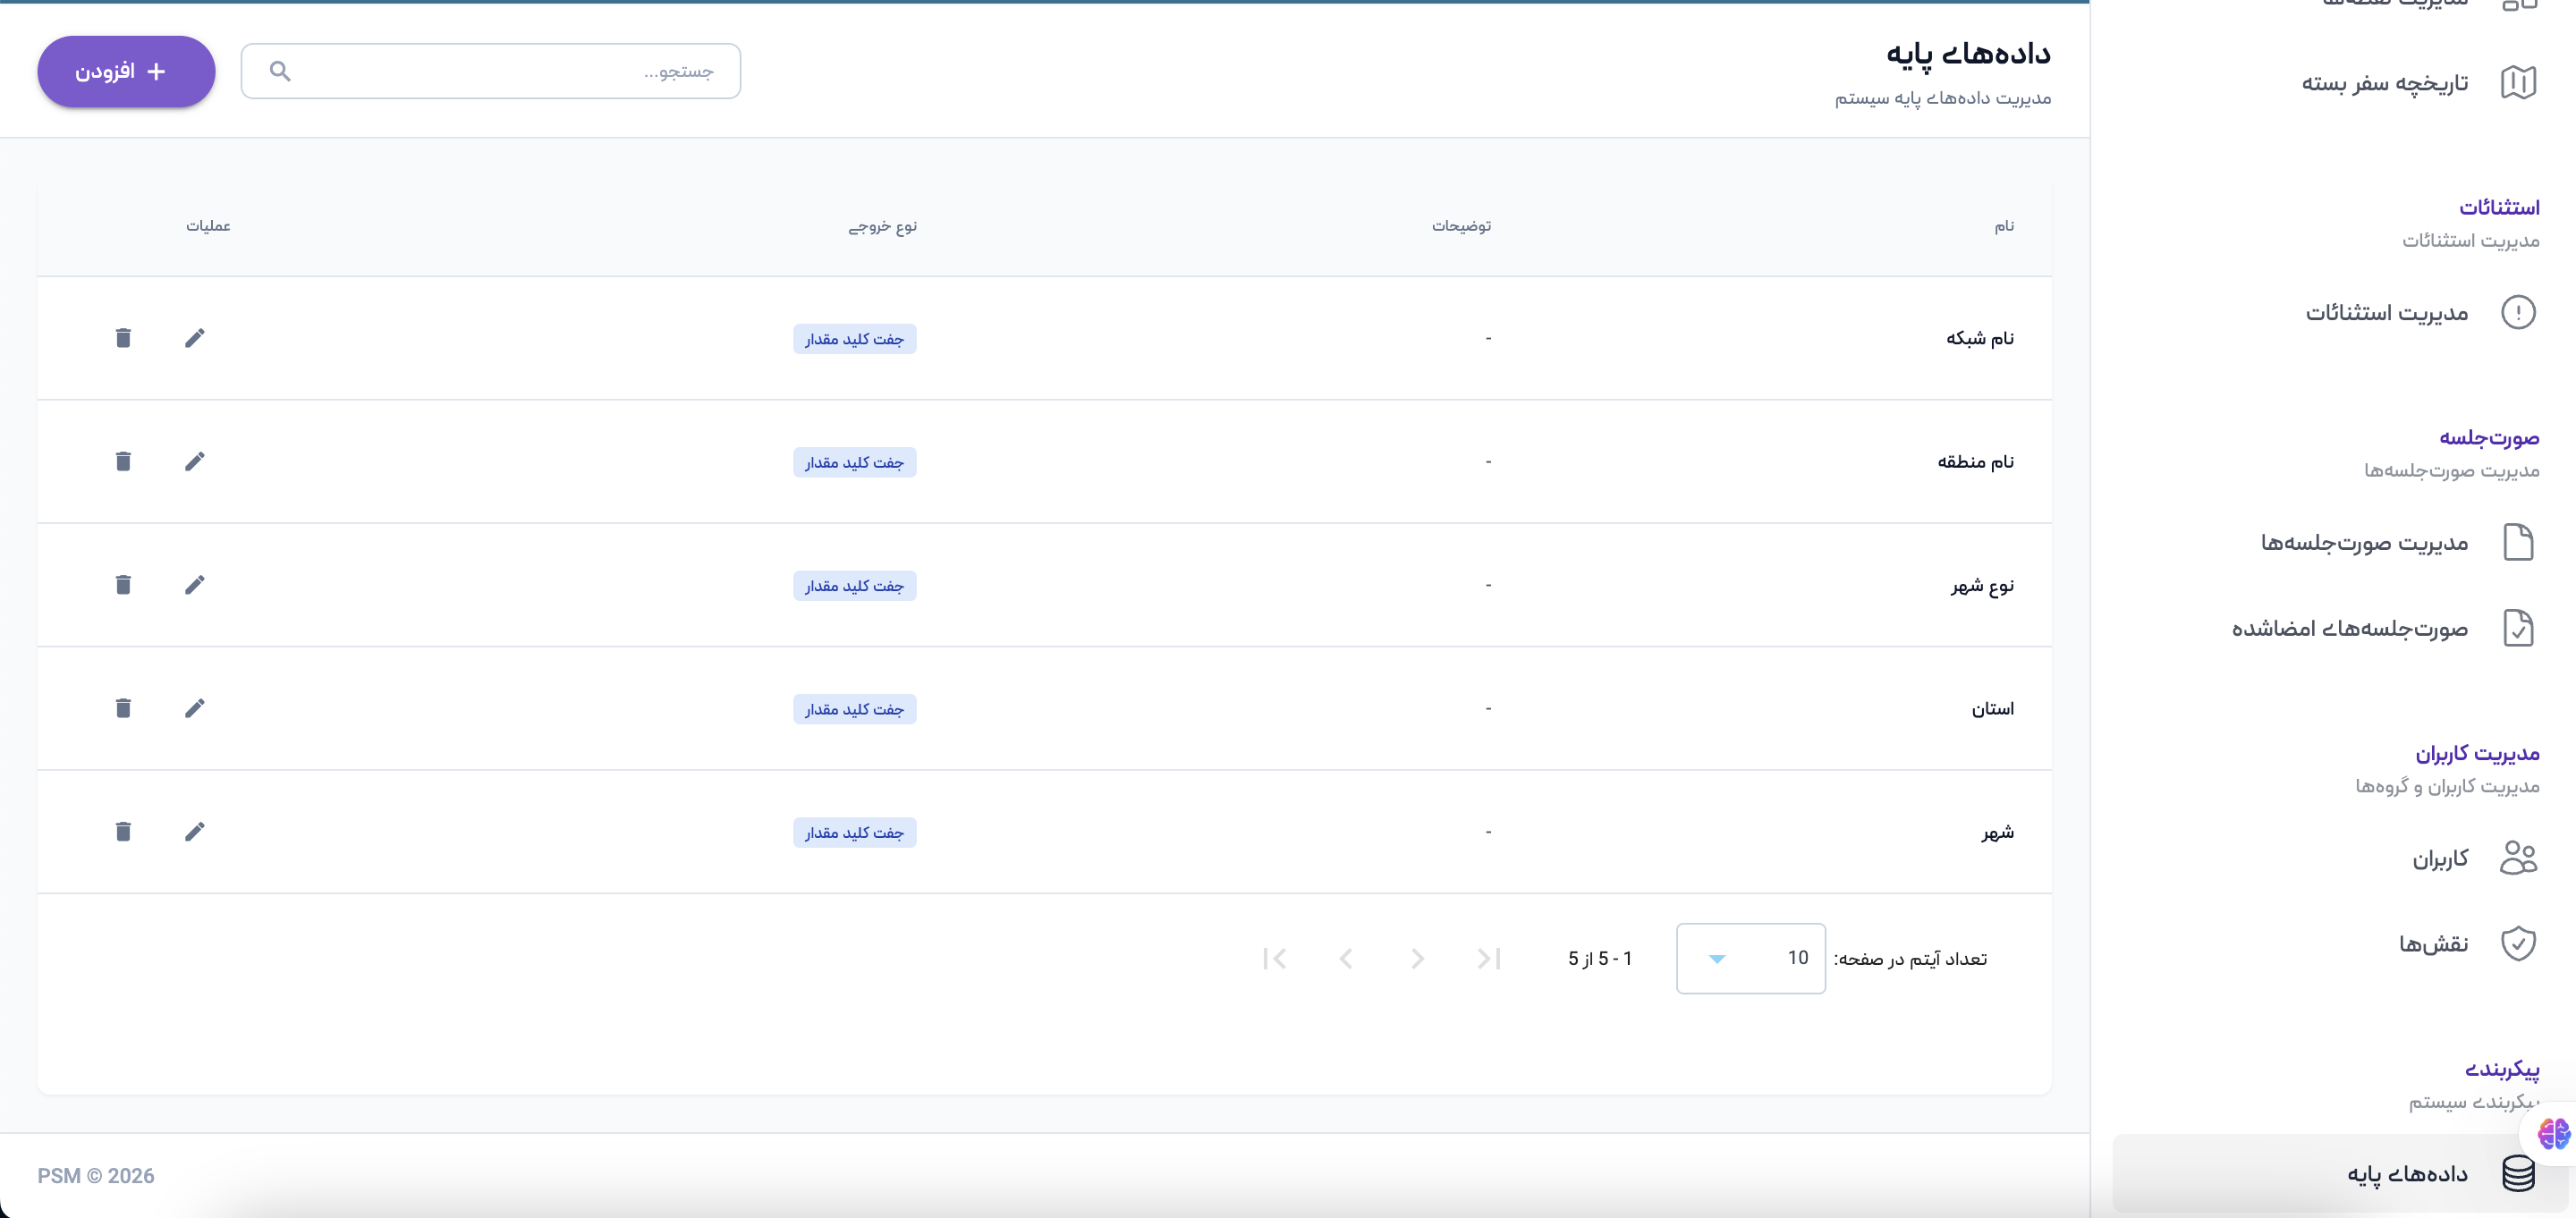This screenshot has width=2576, height=1218.
Task: Edit the استان row
Action: 194,708
